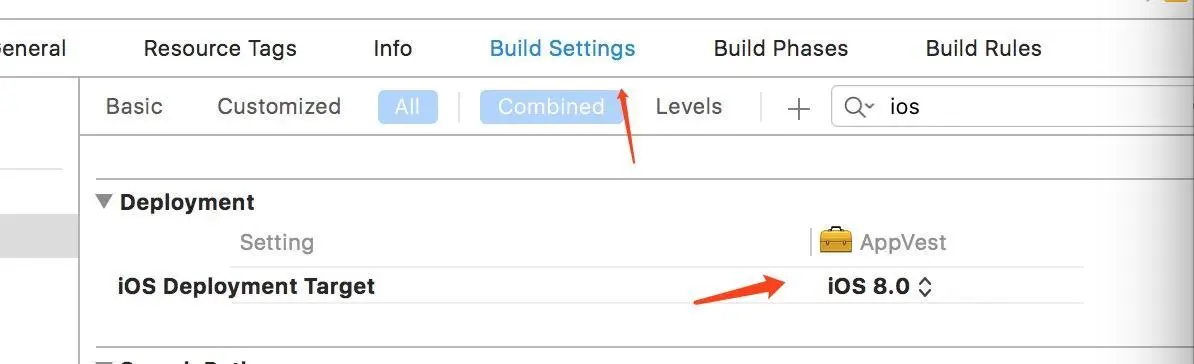Click the search field containing "ios"

click(x=1013, y=107)
